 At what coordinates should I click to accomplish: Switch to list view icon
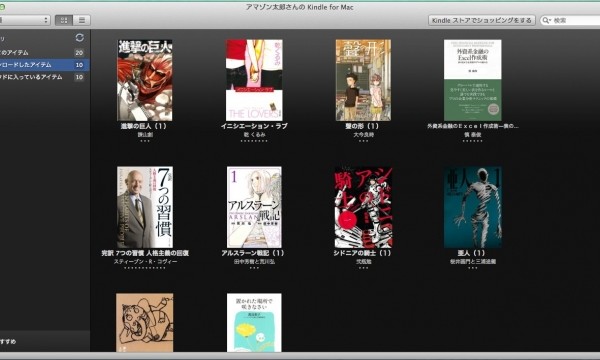tap(82, 20)
